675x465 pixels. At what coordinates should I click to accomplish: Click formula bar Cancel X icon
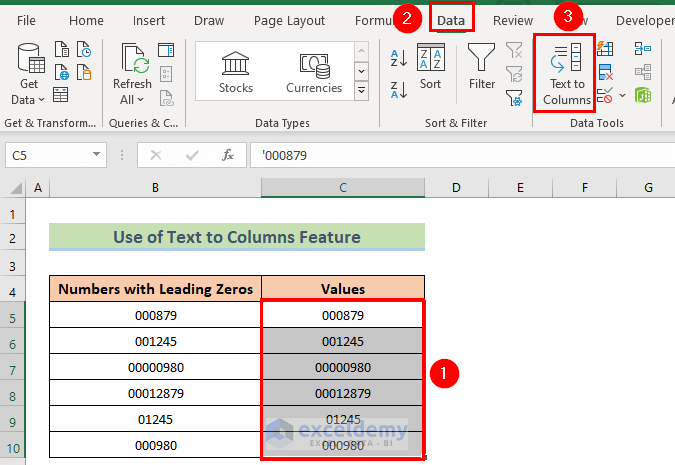tap(156, 155)
